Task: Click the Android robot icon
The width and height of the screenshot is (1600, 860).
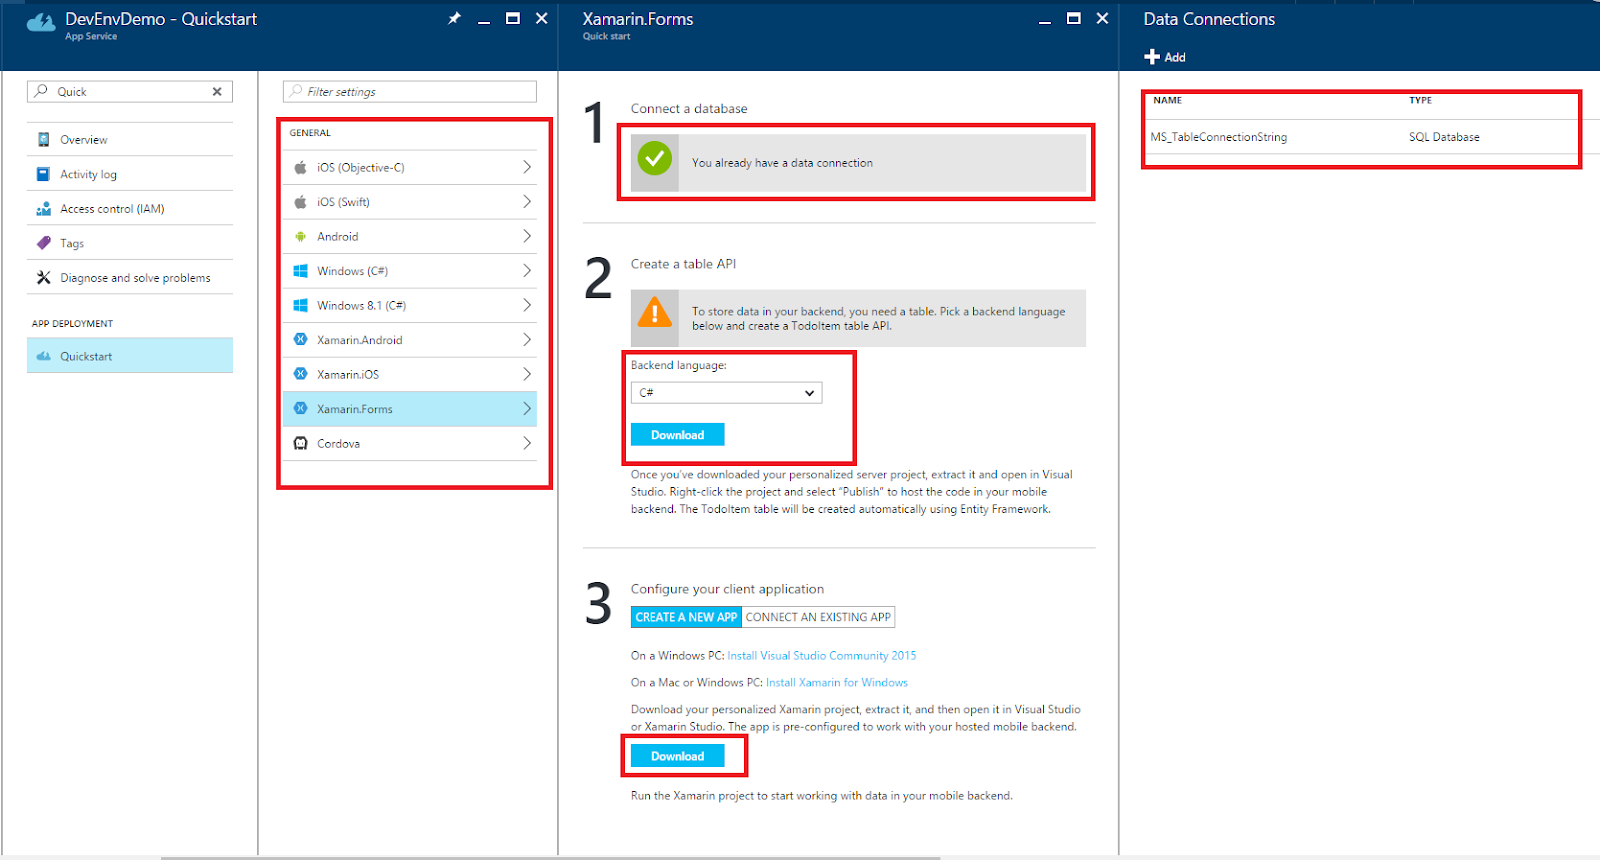Action: [300, 237]
